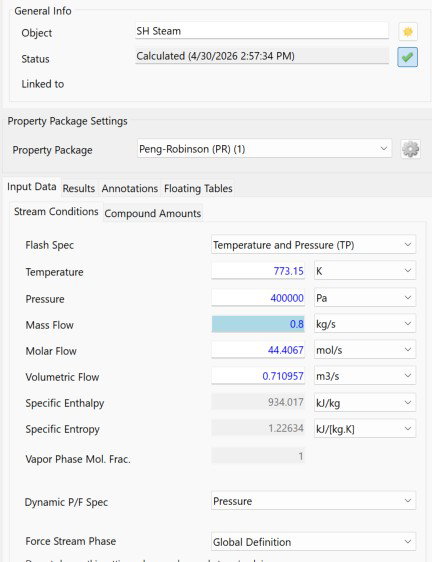The height and width of the screenshot is (562, 432).
Task: Select the Pressure value field 400000
Action: [x=258, y=298]
